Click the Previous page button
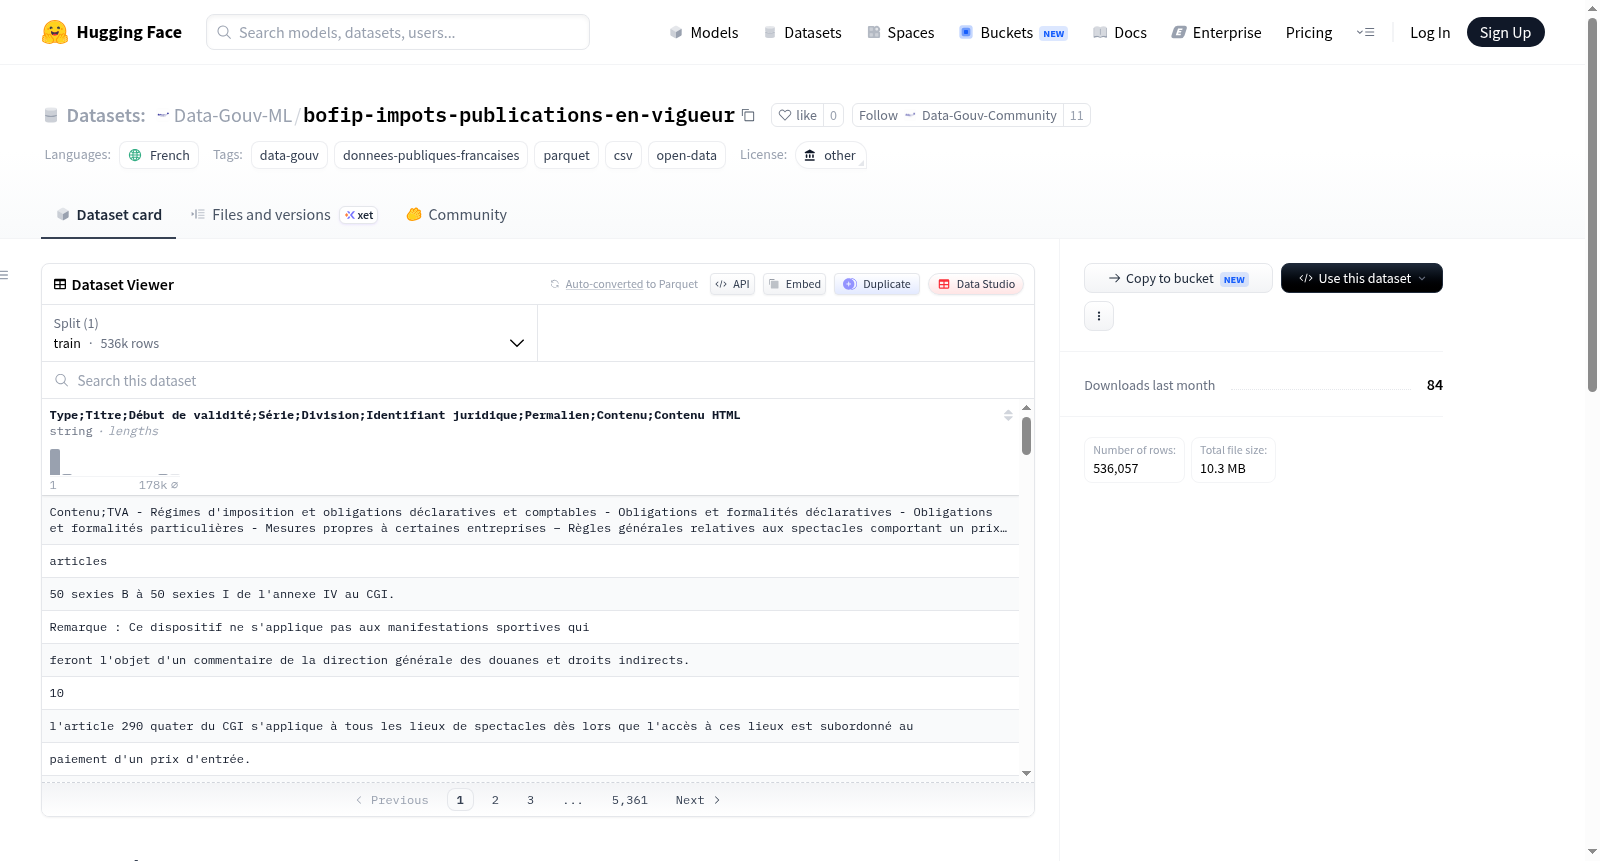 click(x=392, y=800)
